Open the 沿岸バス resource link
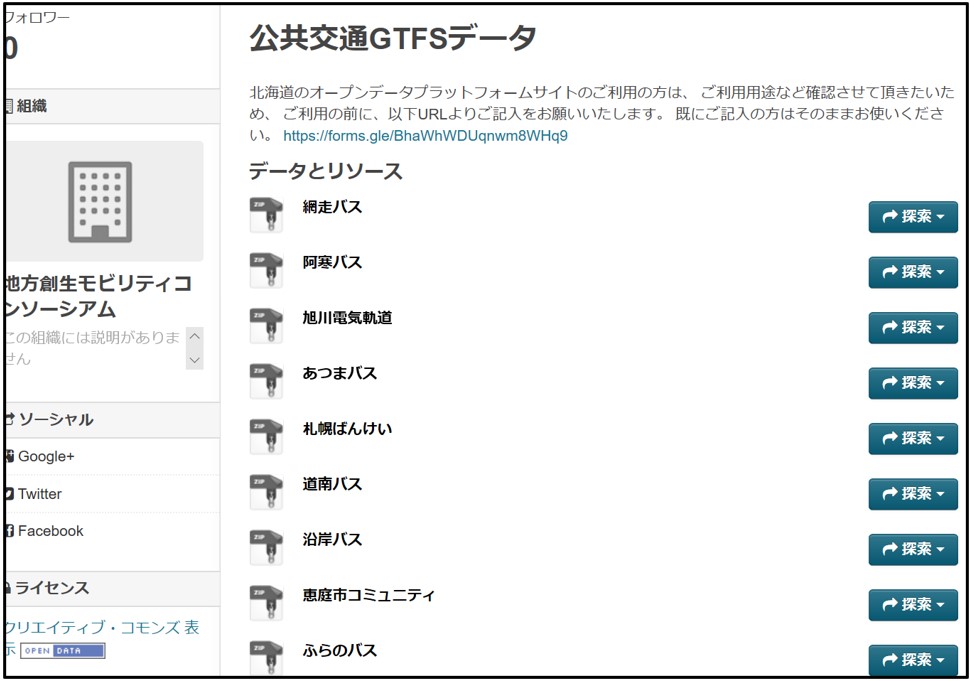The image size is (970, 681). coord(332,539)
